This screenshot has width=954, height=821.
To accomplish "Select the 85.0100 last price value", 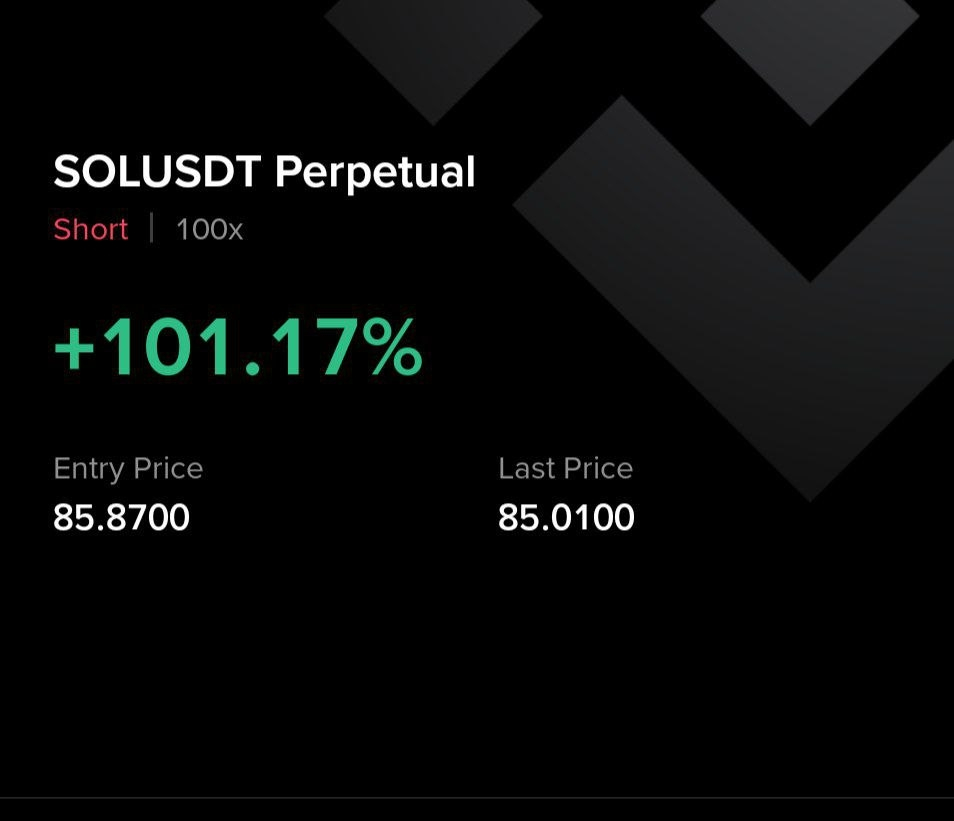I will 566,518.
